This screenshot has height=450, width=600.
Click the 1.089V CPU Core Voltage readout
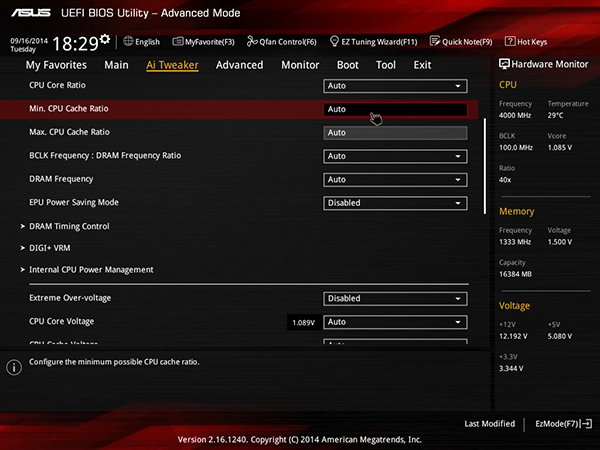click(x=303, y=323)
